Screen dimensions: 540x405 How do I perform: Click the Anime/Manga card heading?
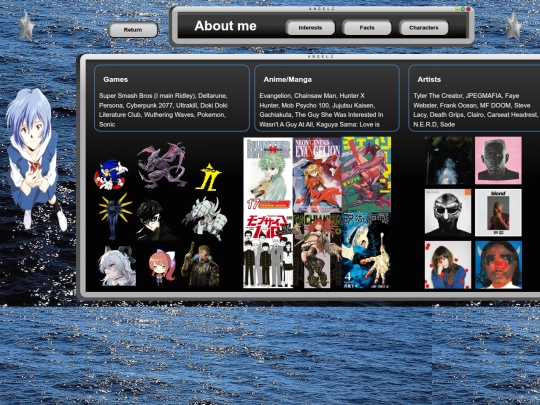[x=288, y=80]
